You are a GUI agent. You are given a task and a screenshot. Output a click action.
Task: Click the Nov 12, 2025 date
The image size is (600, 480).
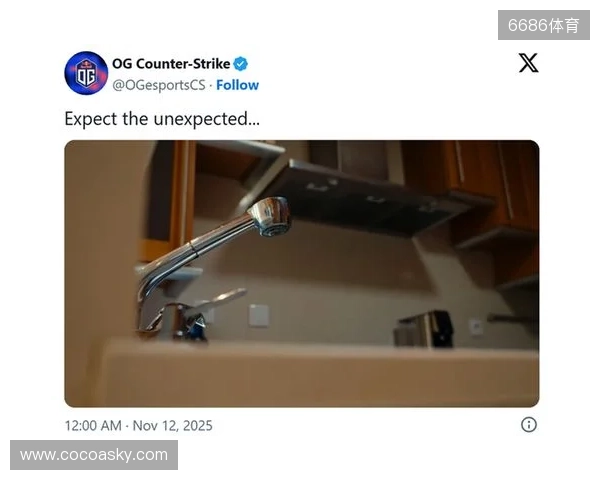[172, 426]
